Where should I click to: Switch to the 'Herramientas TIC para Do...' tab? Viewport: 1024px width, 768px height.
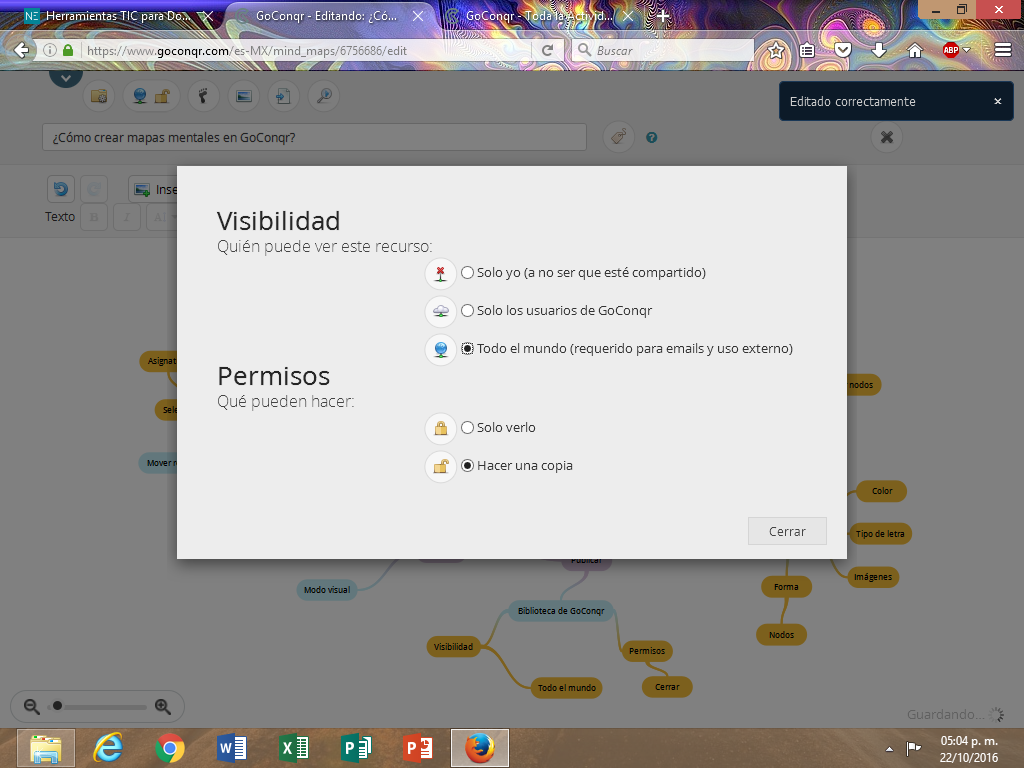(x=117, y=16)
